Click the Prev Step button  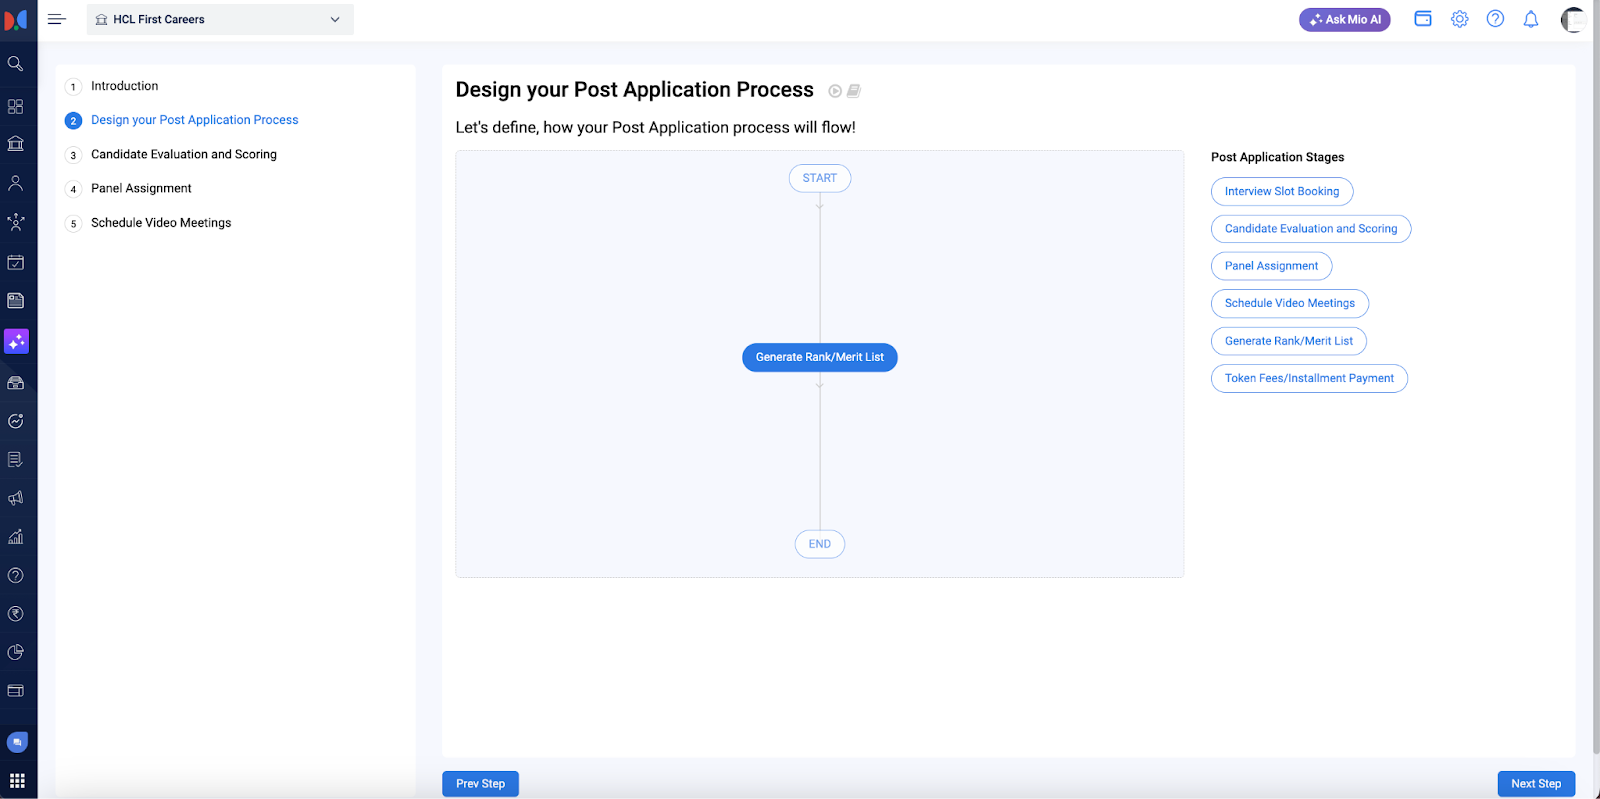pyautogui.click(x=480, y=784)
